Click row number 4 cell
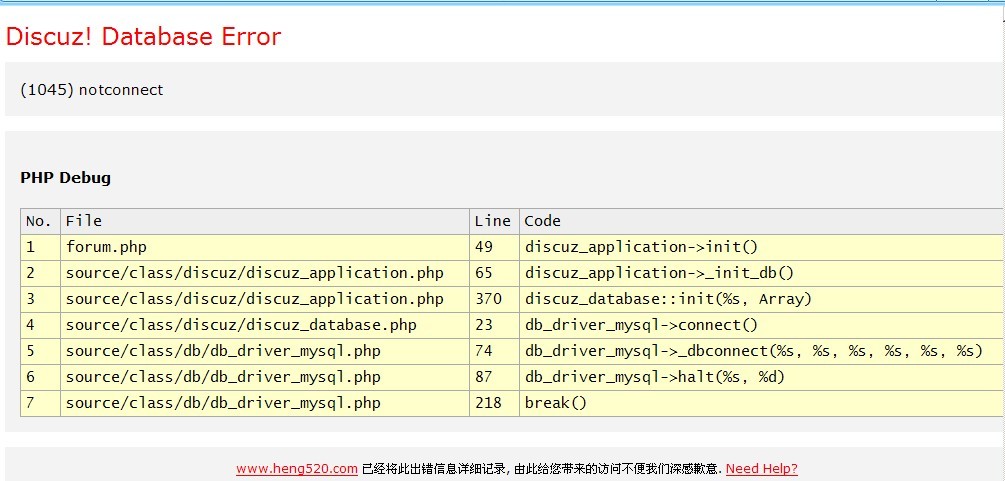Image resolution: width=1005 pixels, height=481 pixels. coord(40,325)
